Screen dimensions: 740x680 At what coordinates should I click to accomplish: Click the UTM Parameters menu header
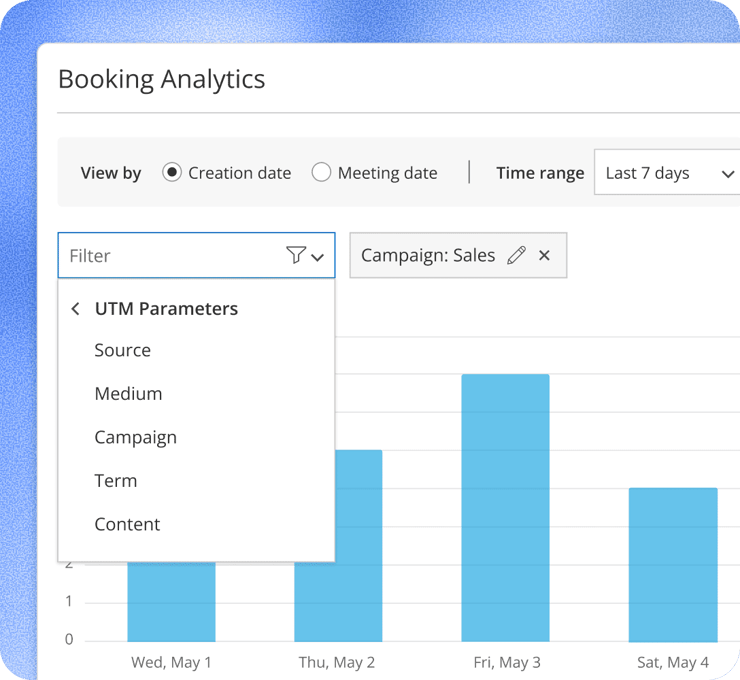click(166, 309)
